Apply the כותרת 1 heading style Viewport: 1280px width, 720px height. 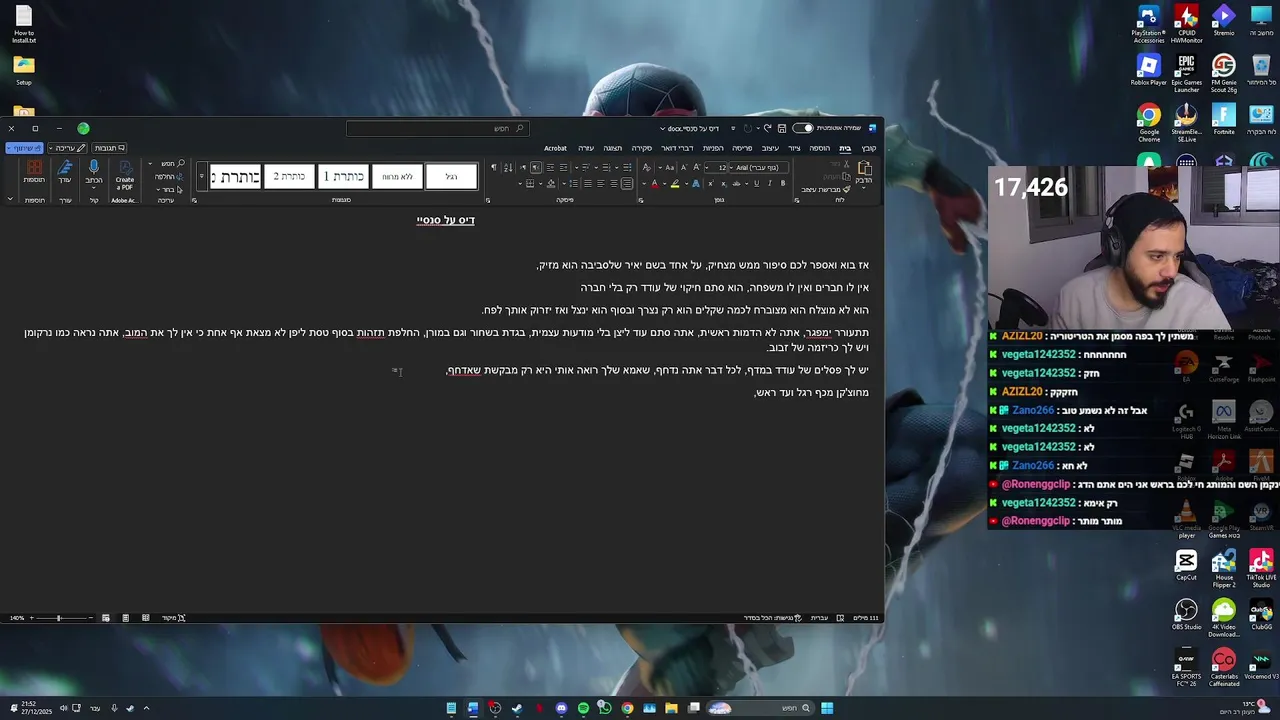[x=343, y=177]
